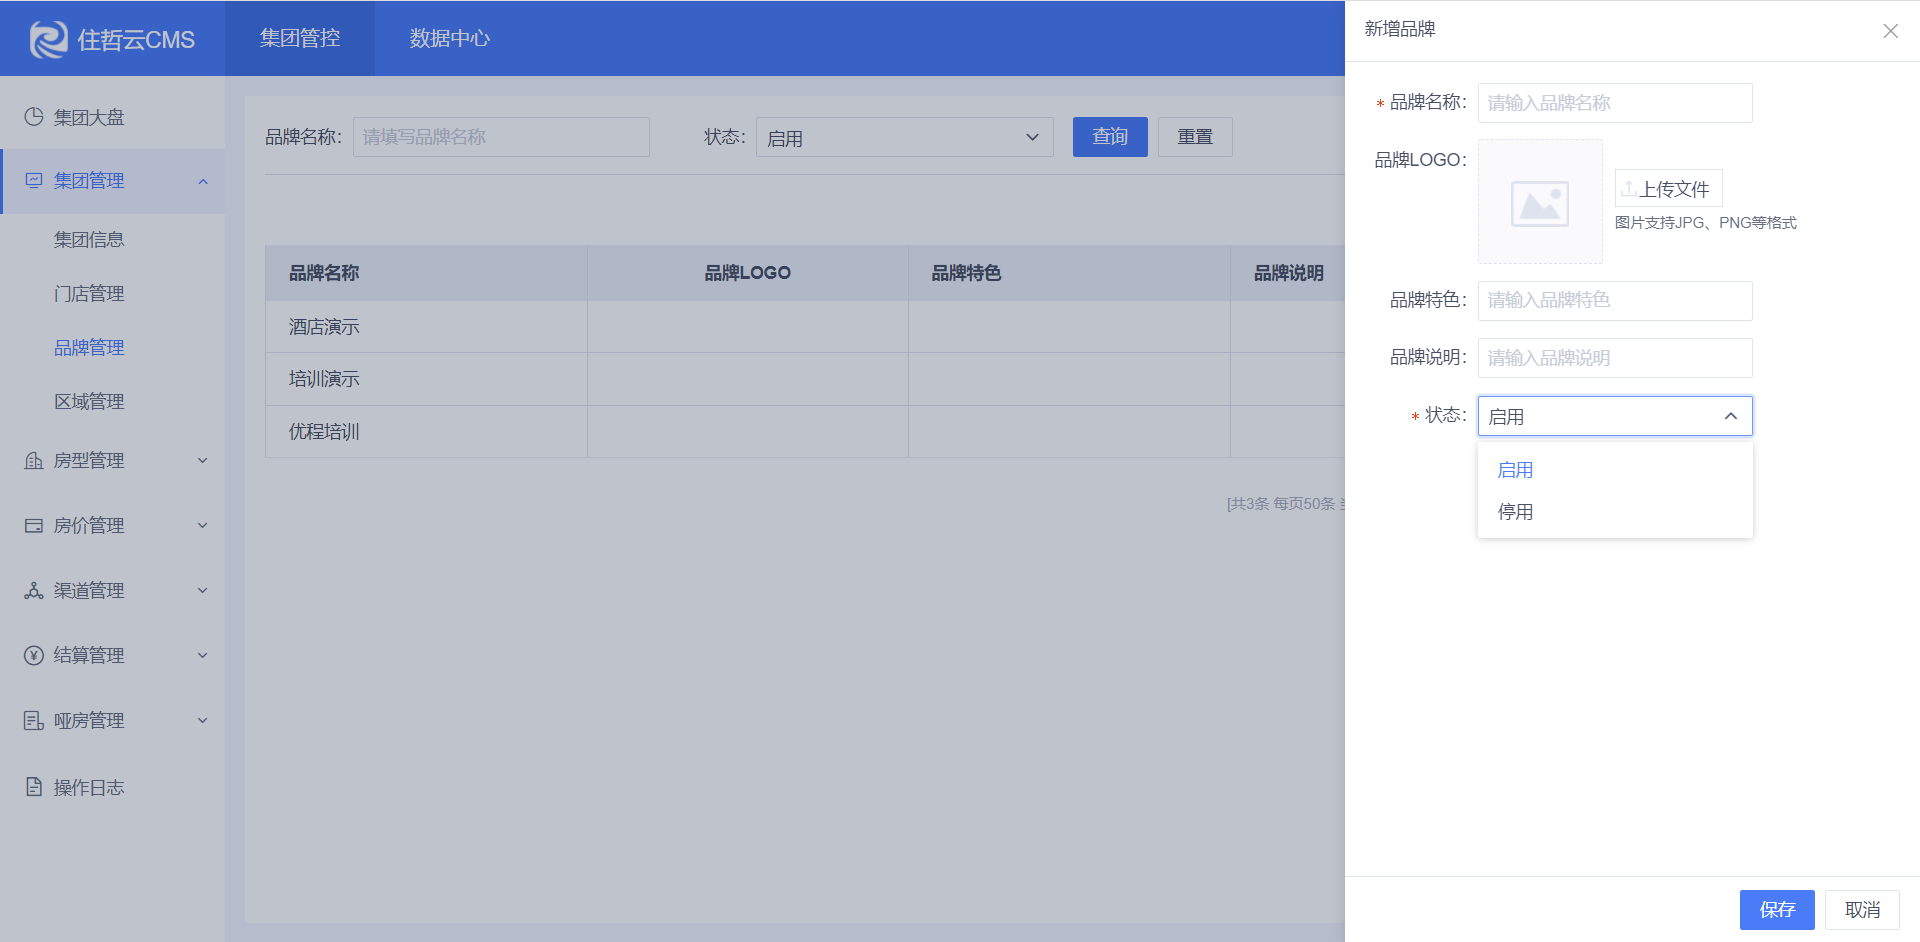
Task: Click the 培训演示 table row
Action: [805, 379]
